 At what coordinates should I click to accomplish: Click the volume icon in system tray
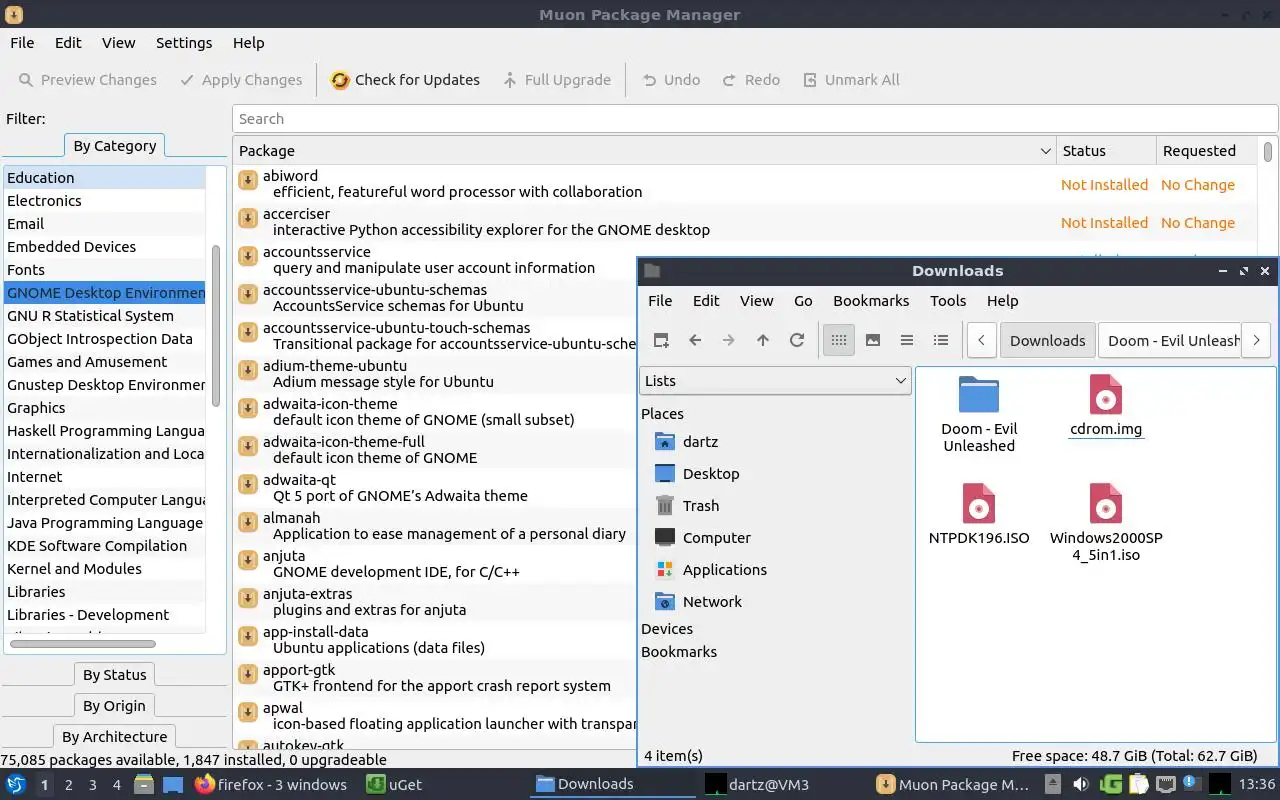click(1081, 784)
